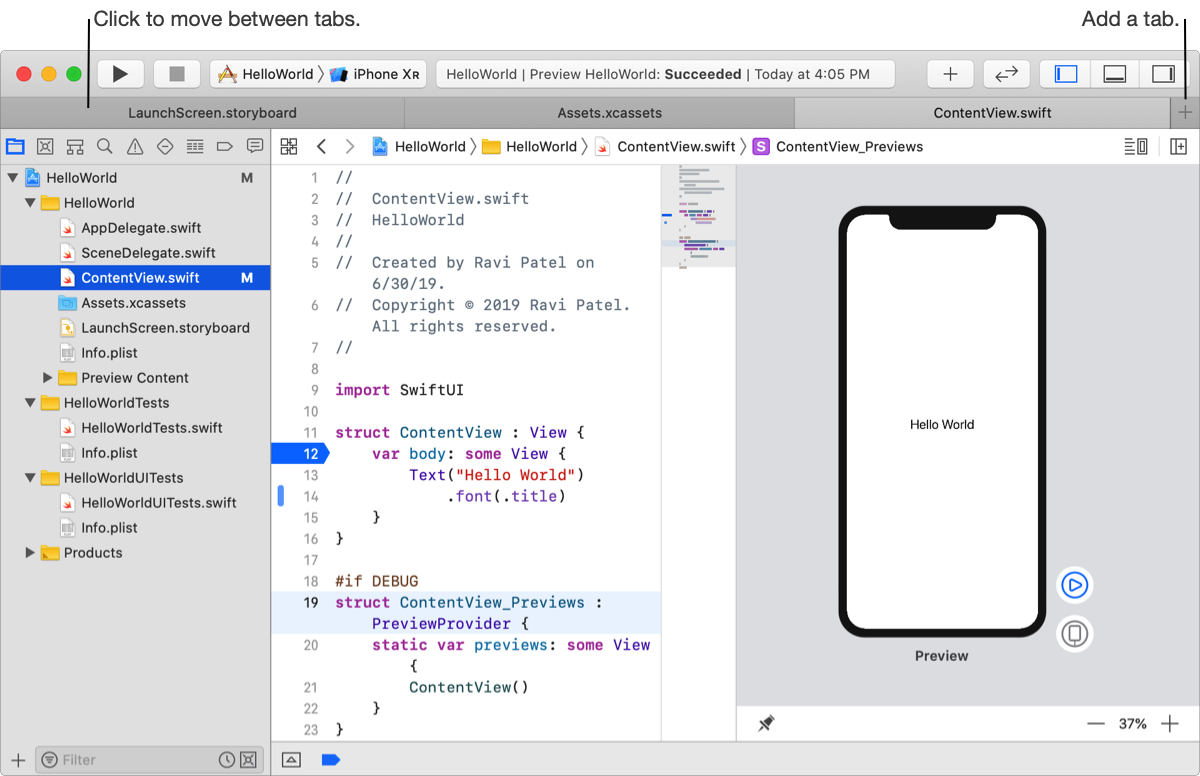Collapse the HelloWorldTests folder
This screenshot has width=1200, height=776.
[30, 403]
